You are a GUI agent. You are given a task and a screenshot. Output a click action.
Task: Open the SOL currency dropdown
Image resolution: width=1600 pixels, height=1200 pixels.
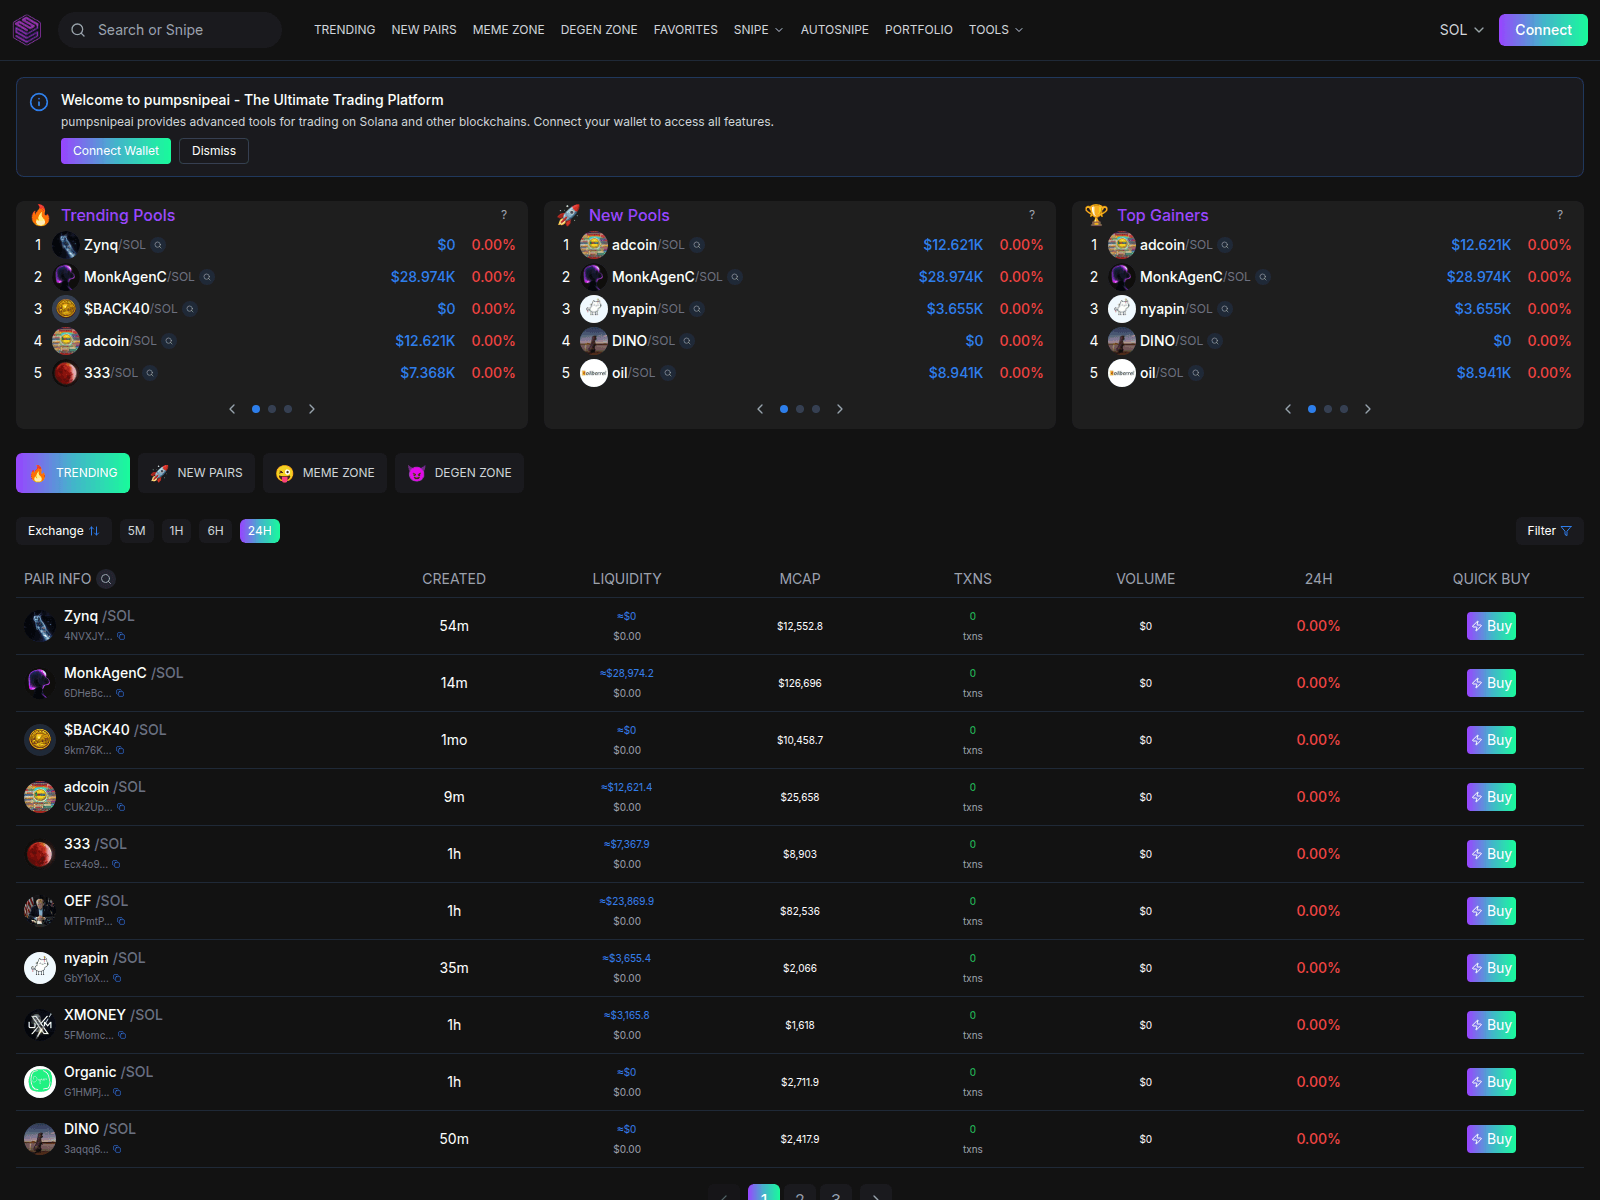[x=1461, y=30]
